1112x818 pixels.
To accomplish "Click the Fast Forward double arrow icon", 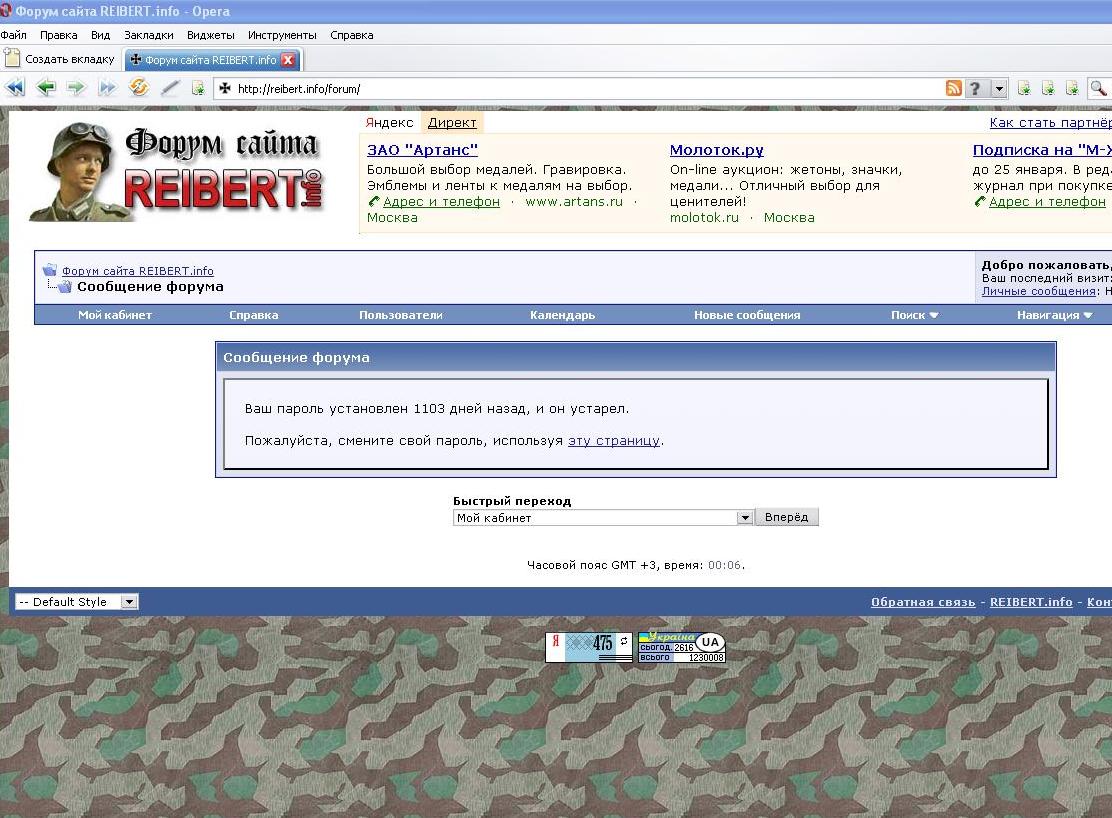I will click(107, 88).
